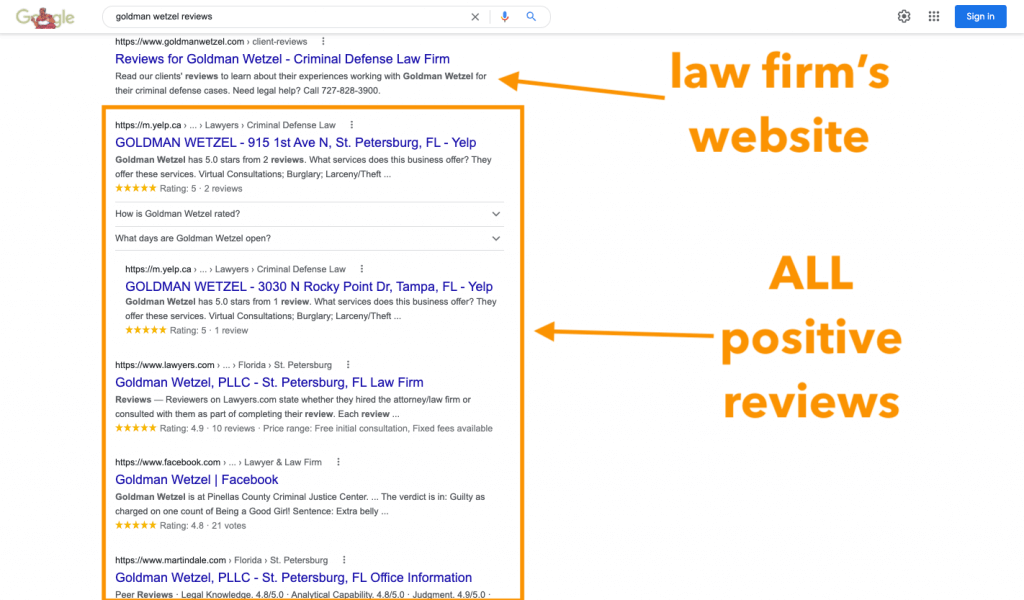Open 'Reviews for Goldman Wetzel - Criminal Defense Law Firm'

pyautogui.click(x=282, y=59)
